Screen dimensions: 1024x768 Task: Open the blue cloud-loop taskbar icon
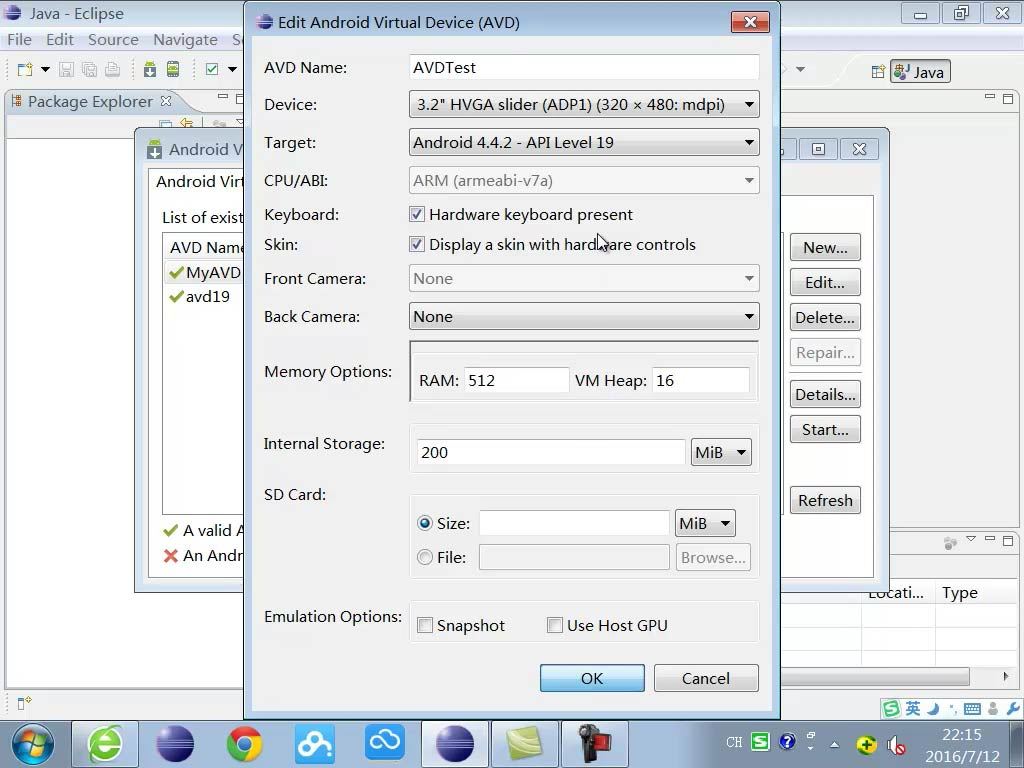coord(385,744)
